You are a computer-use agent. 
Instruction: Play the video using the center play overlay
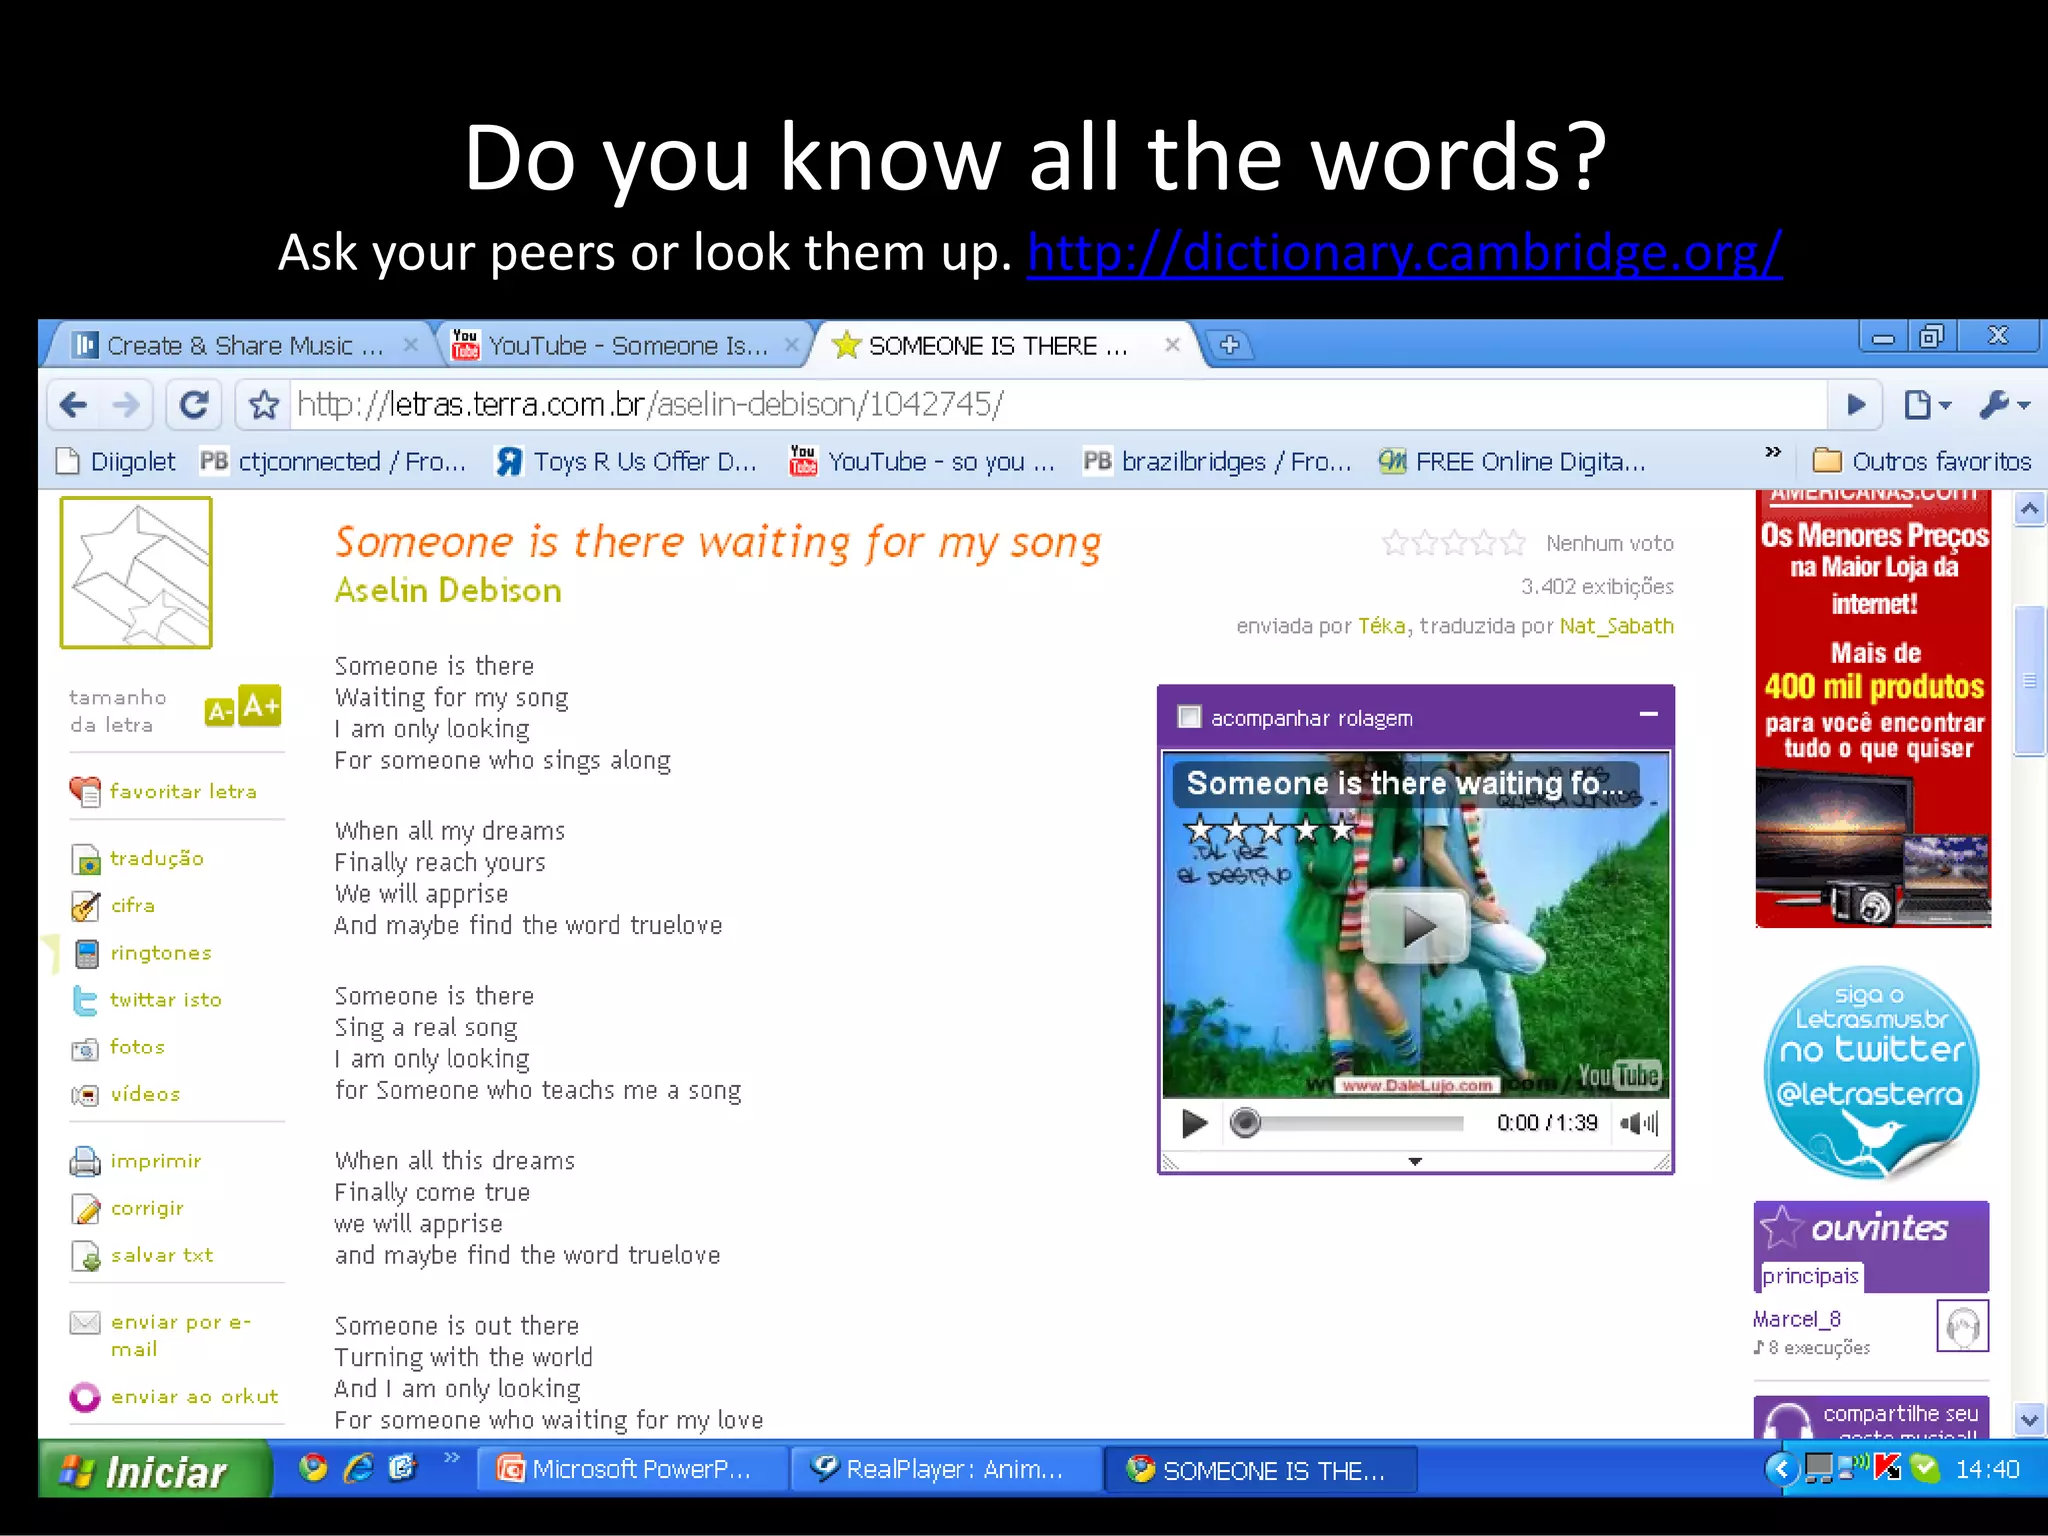pyautogui.click(x=1416, y=926)
